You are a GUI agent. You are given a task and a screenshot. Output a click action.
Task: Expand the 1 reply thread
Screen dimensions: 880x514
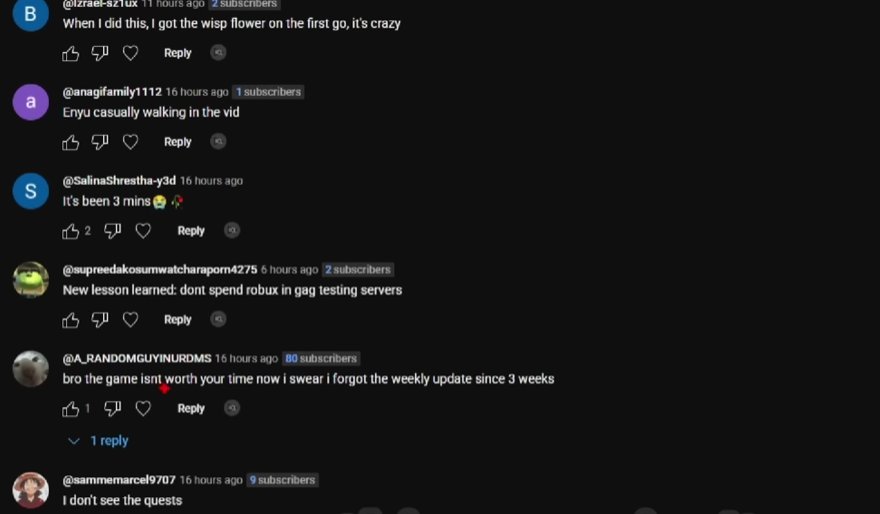99,441
